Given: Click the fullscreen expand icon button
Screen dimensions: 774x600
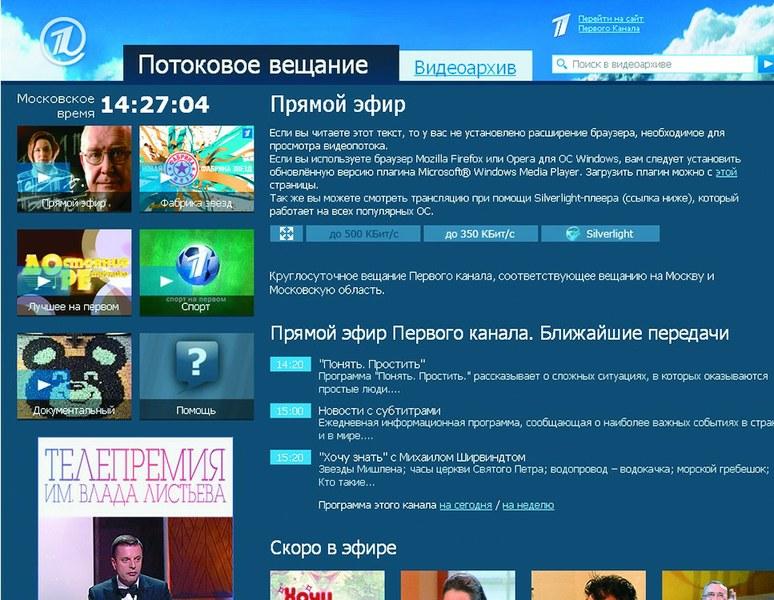Looking at the screenshot, I should pos(286,234).
